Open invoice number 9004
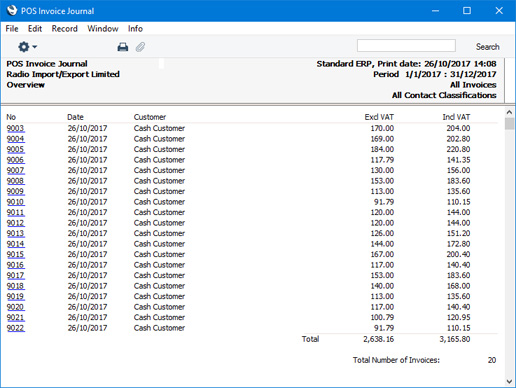Image resolution: width=516 pixels, height=388 pixels. click(x=16, y=139)
